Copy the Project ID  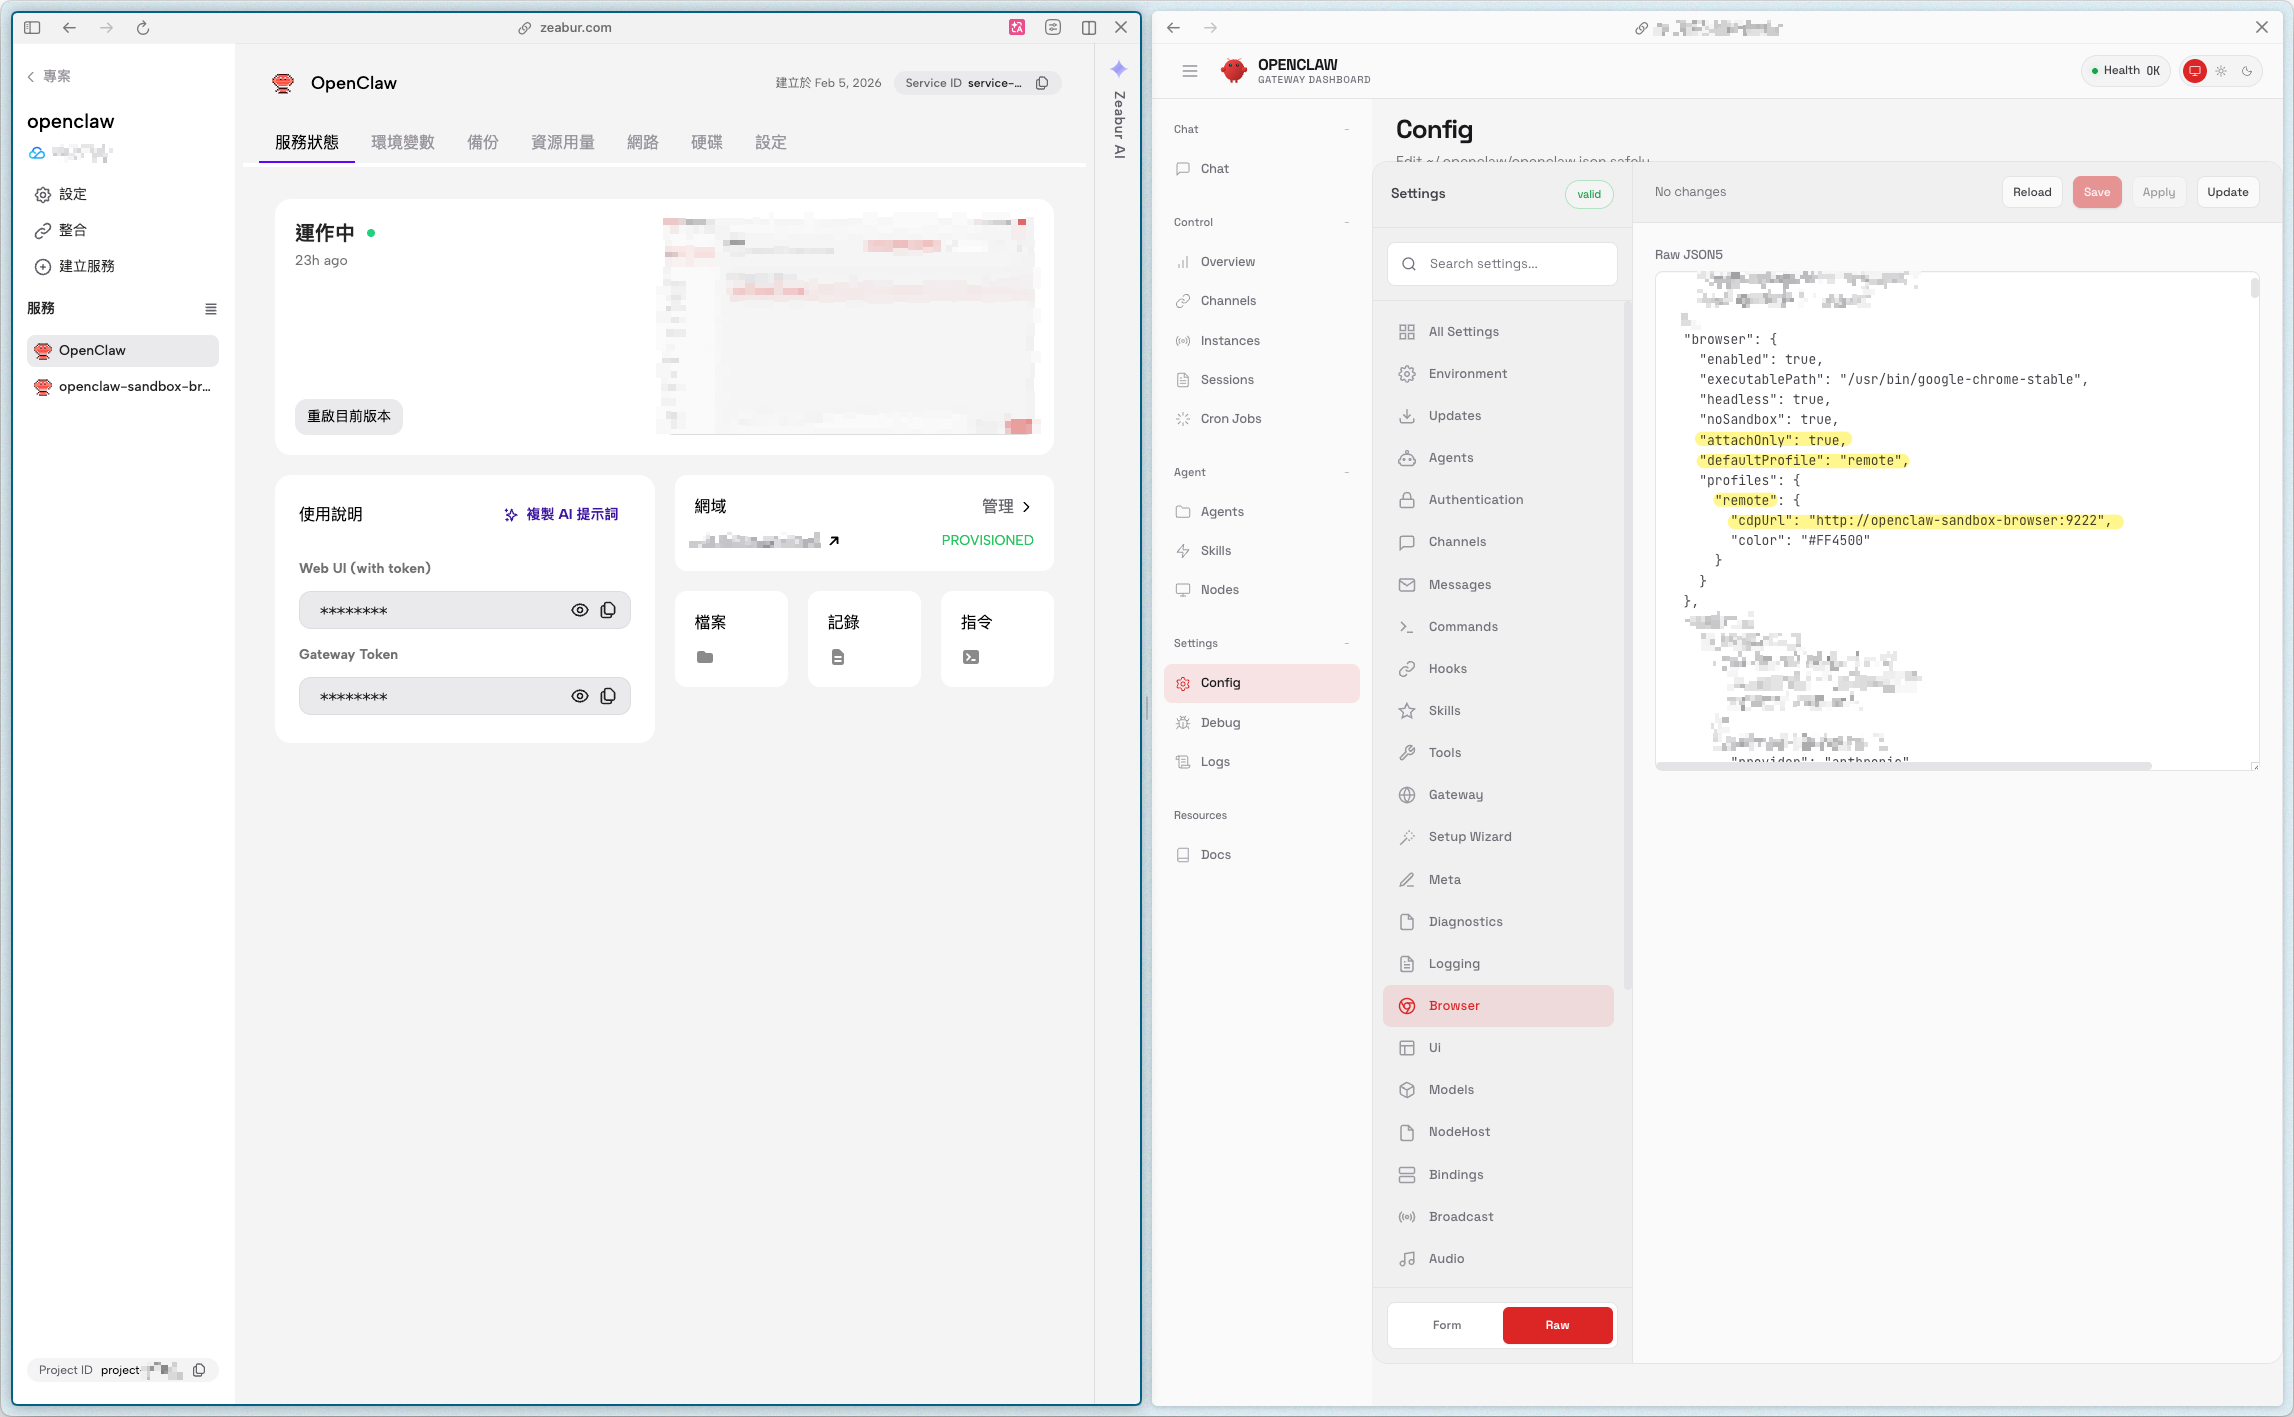coord(199,1370)
